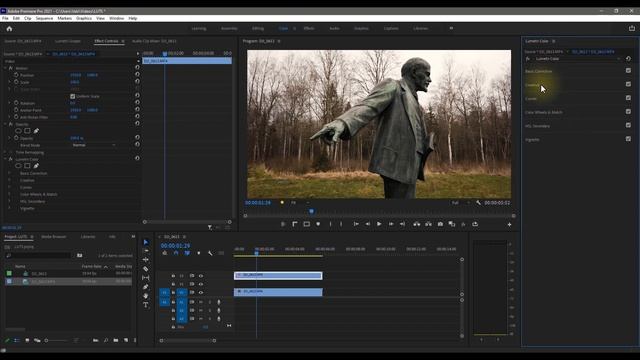Go to Out point in program monitor
This screenshot has height=360, width=640.
(x=402, y=224)
